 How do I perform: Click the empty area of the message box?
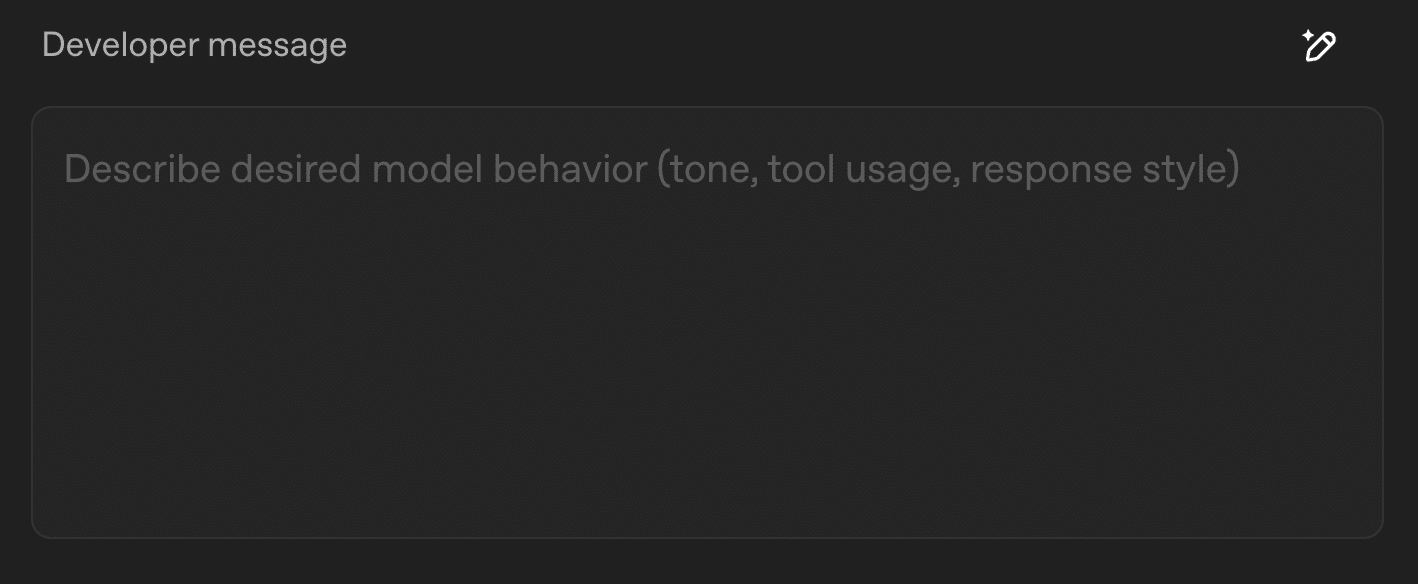tap(707, 380)
